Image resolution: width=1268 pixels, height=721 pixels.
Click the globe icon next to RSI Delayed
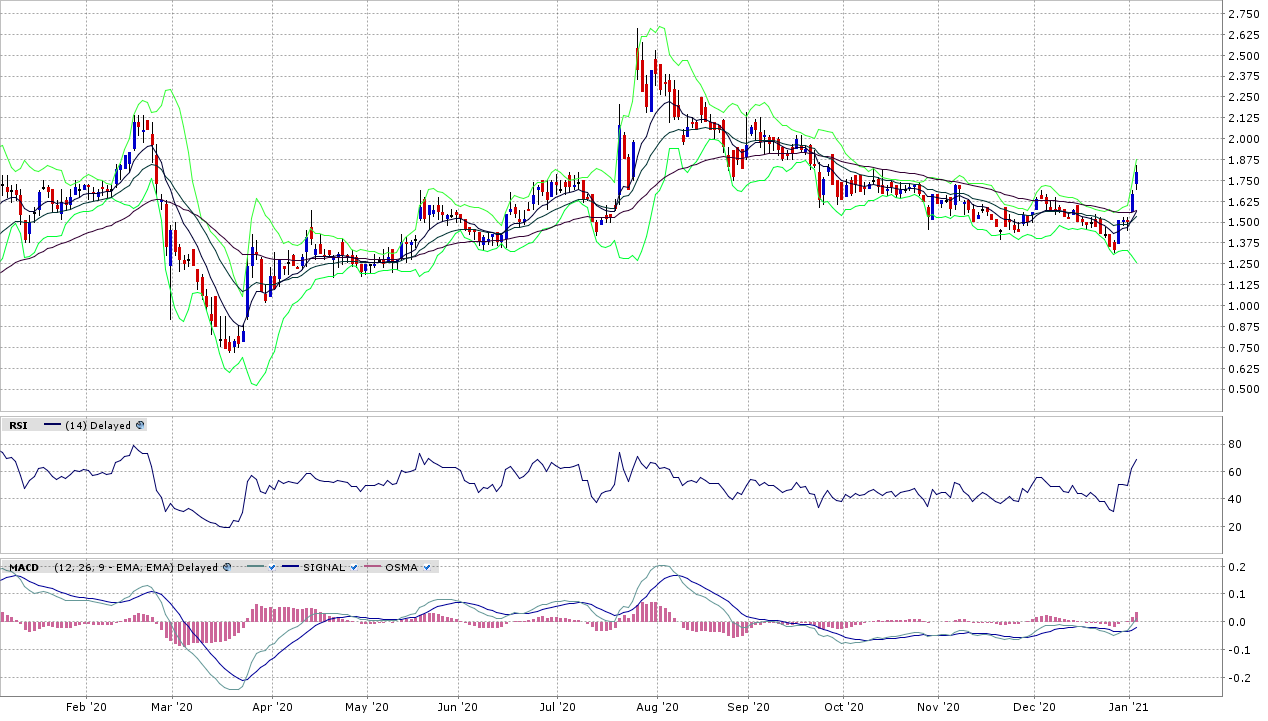(140, 425)
